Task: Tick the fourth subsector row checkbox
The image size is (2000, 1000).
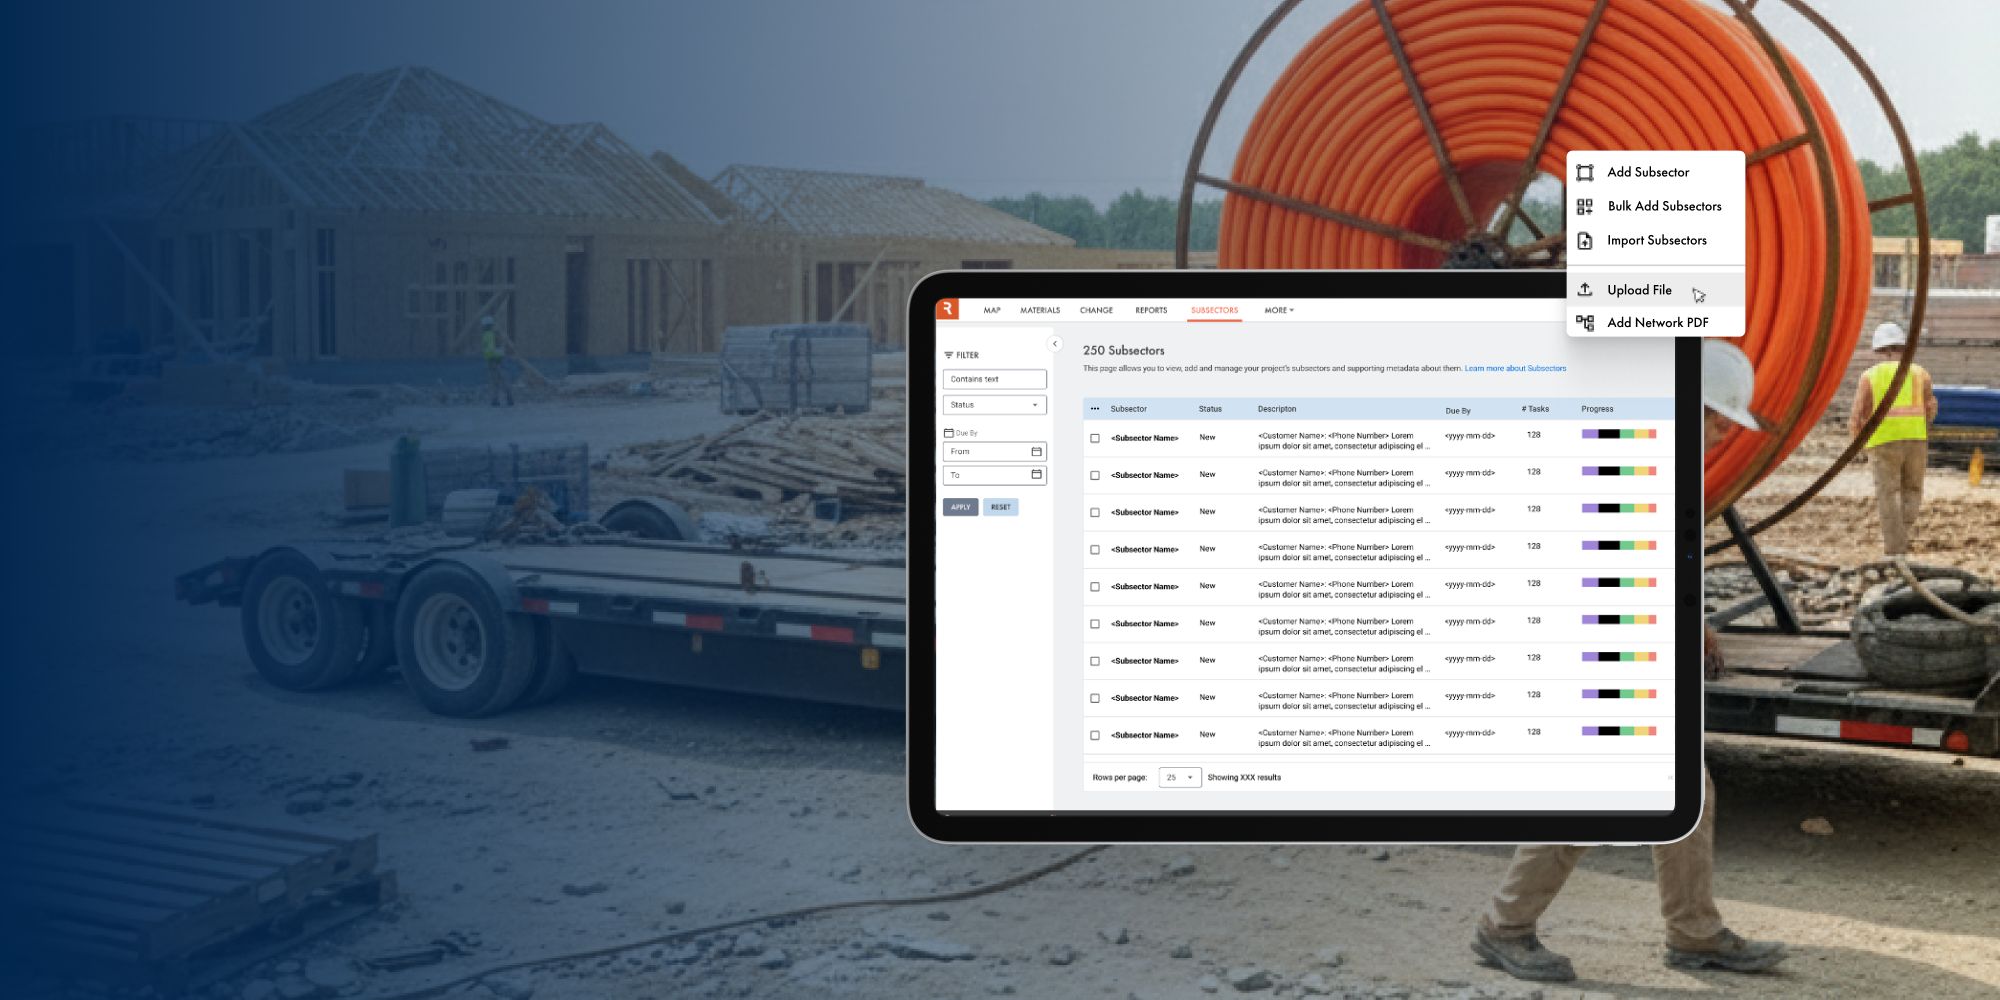Action: coord(1095,550)
